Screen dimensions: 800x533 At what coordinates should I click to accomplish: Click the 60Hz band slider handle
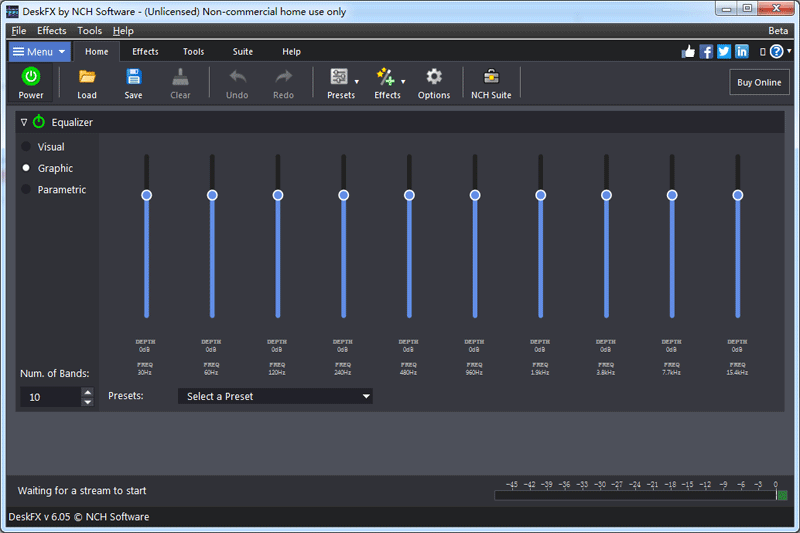[x=212, y=195]
